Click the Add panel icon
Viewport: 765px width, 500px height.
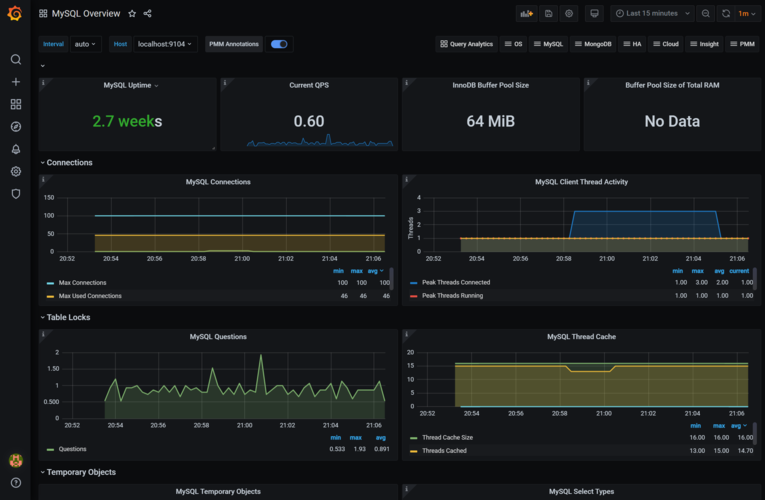tap(526, 14)
